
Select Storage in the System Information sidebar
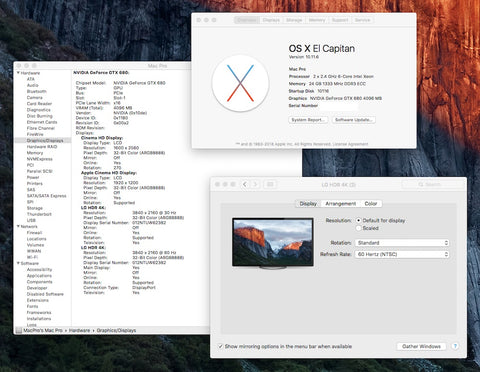tap(35, 208)
